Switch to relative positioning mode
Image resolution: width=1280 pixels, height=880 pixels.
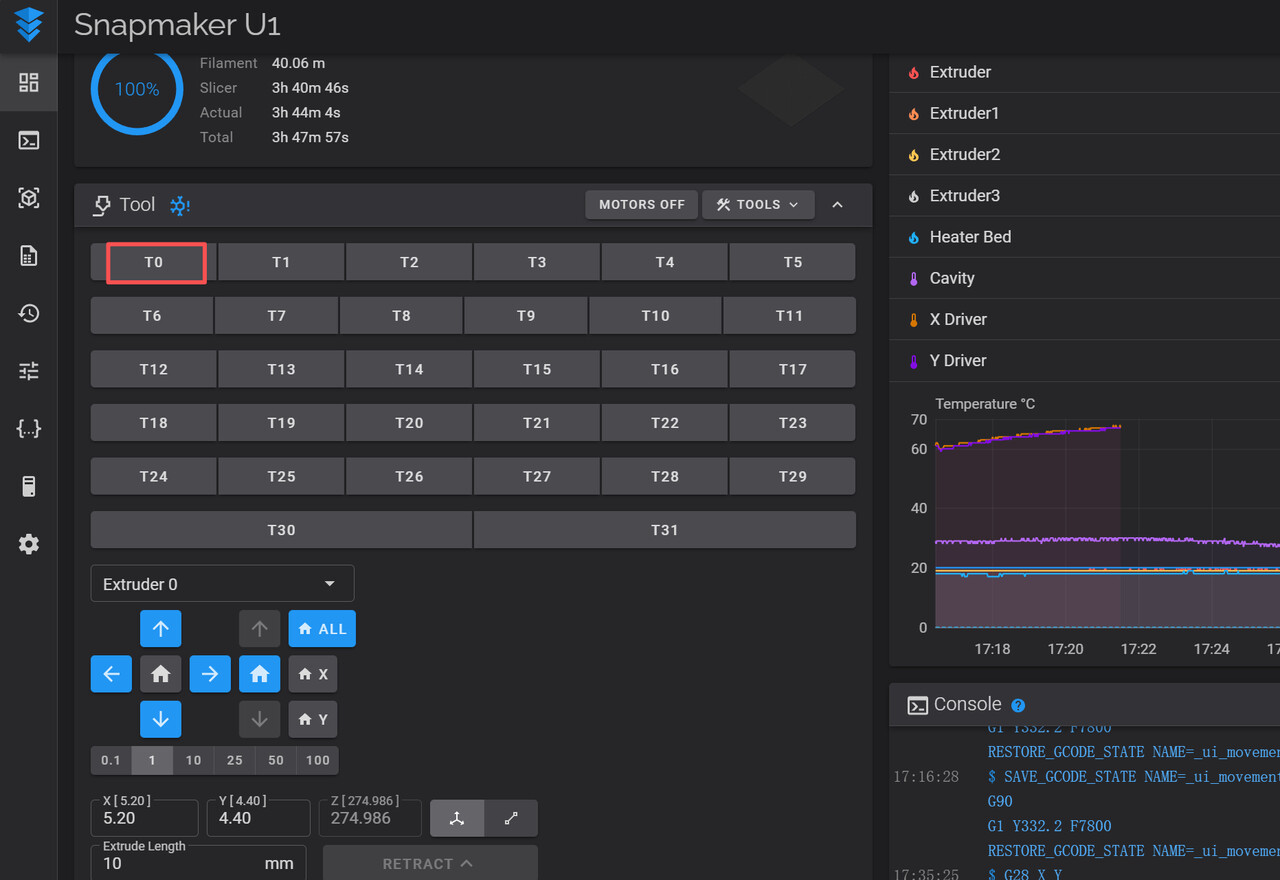pyautogui.click(x=511, y=818)
